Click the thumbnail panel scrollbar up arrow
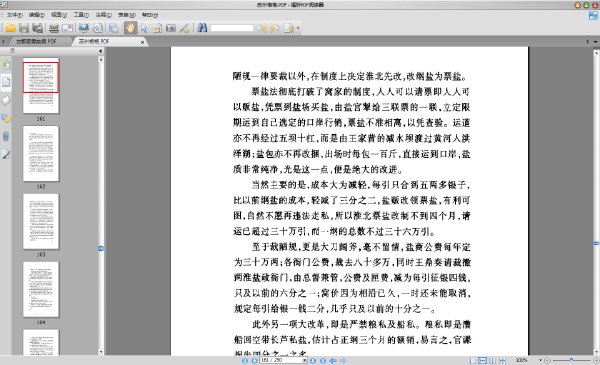The width and height of the screenshot is (600, 365). 101,59
